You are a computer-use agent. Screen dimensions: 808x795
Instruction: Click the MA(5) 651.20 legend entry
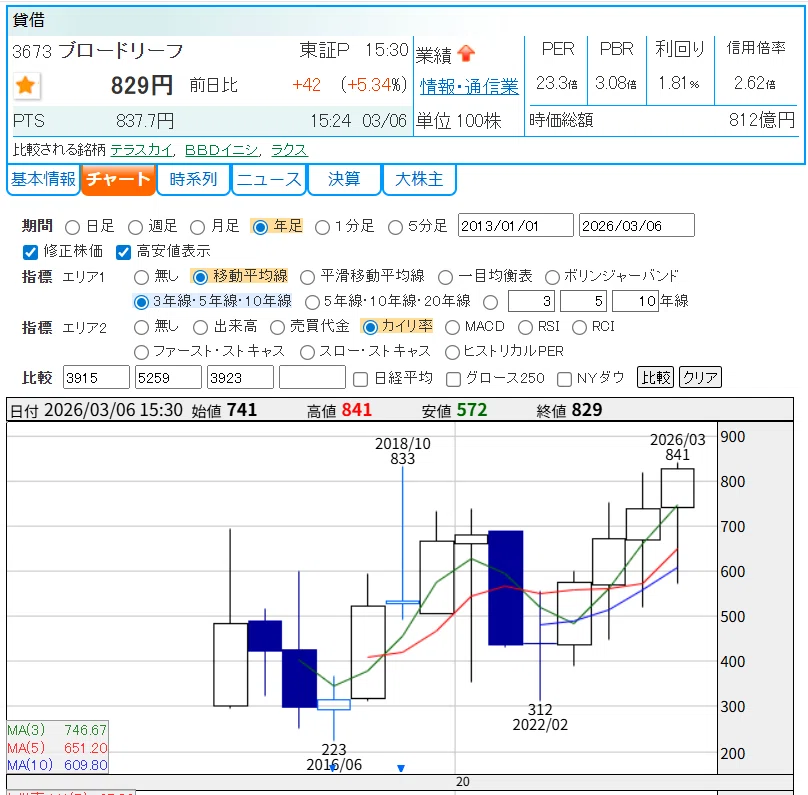[57, 748]
